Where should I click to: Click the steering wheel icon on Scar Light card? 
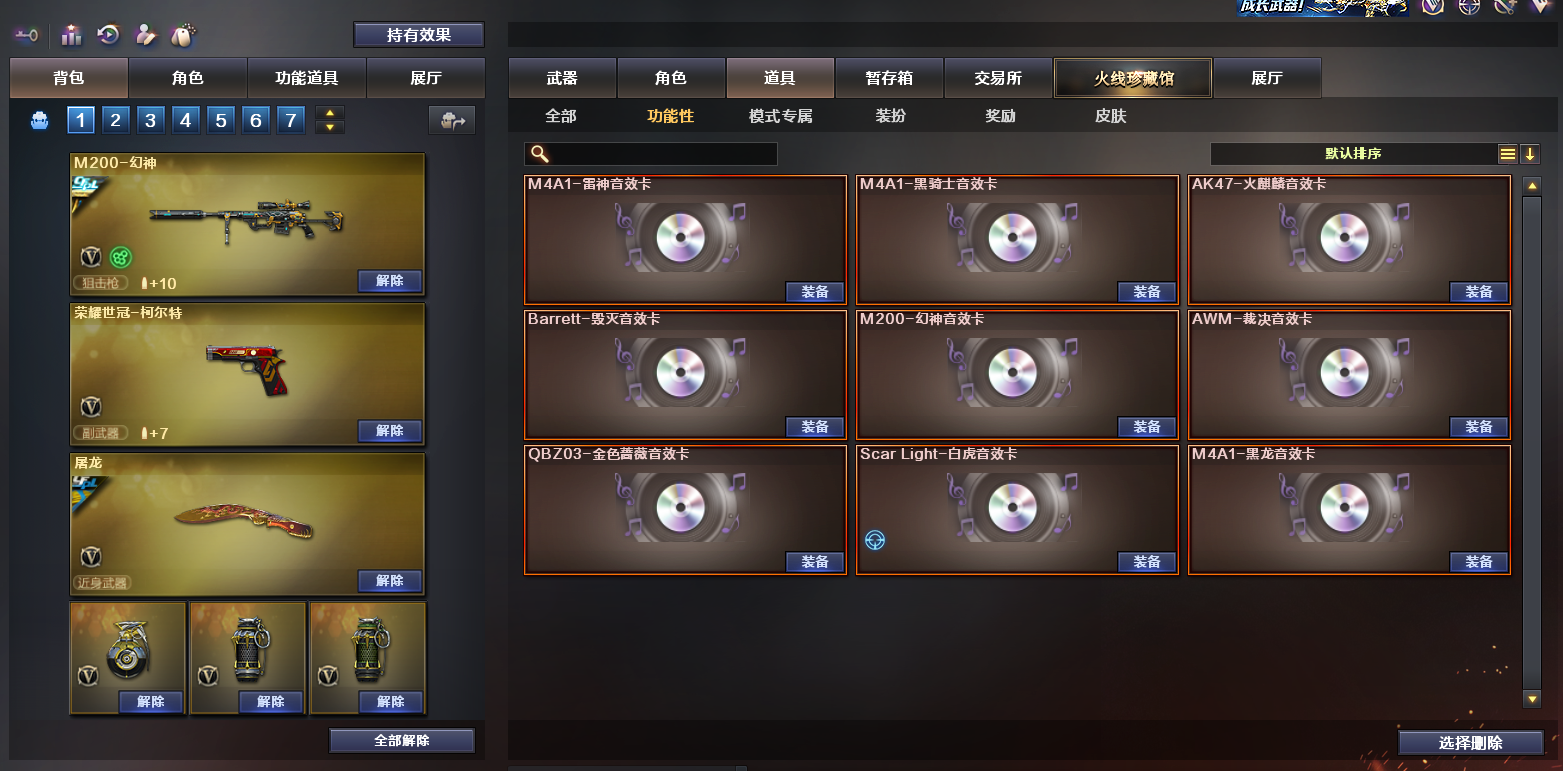coord(875,541)
